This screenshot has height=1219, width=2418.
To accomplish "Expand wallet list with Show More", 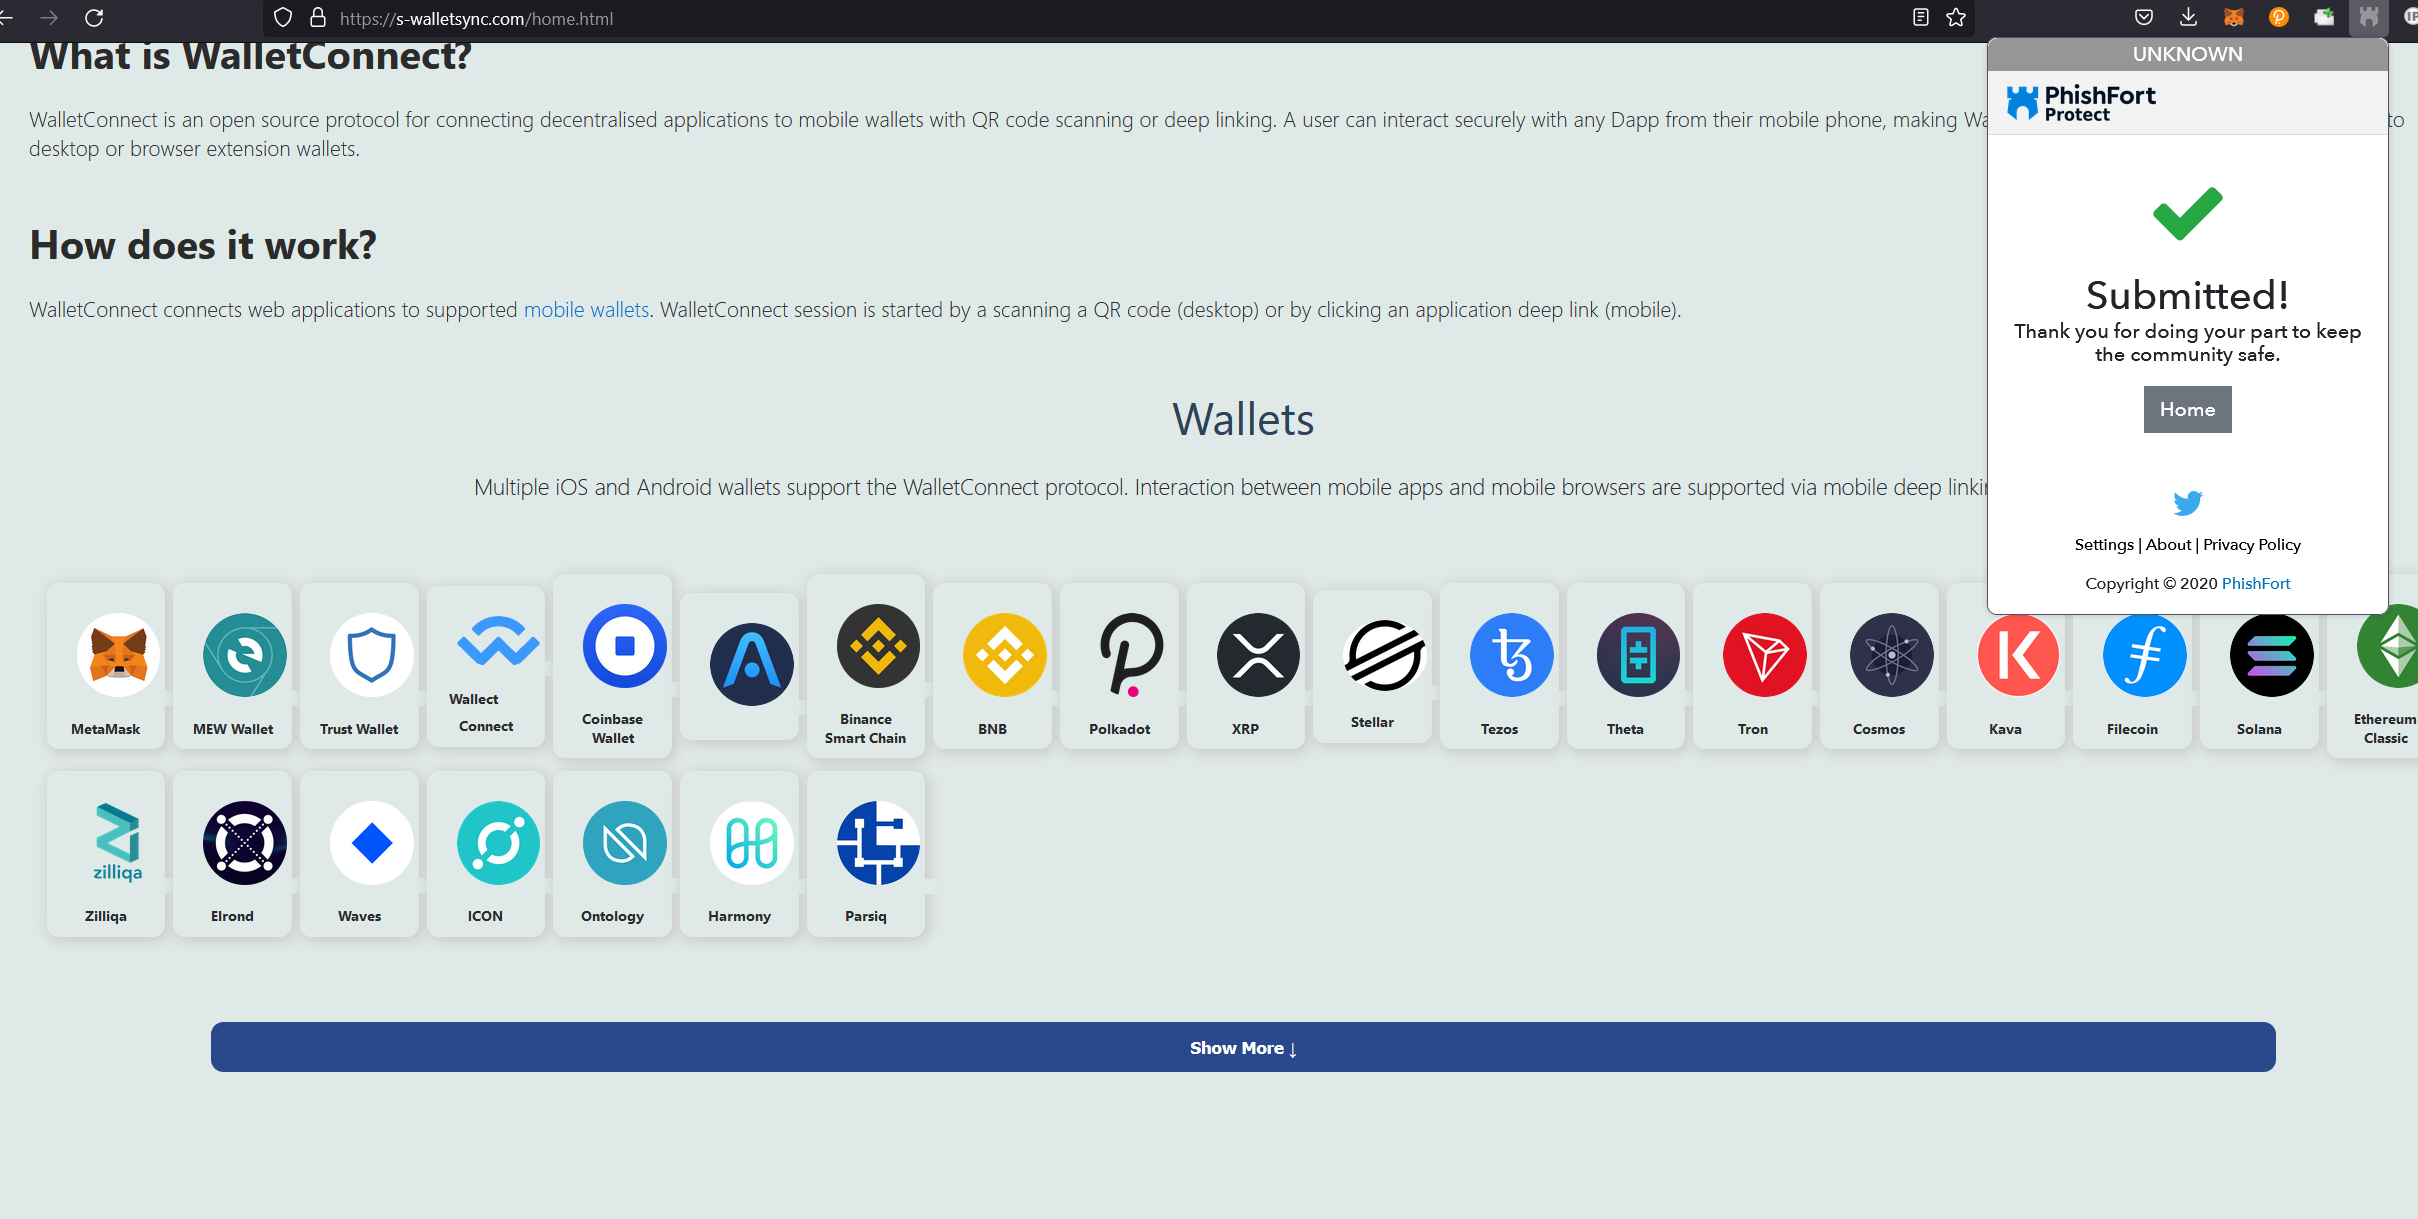I will click(x=1242, y=1047).
